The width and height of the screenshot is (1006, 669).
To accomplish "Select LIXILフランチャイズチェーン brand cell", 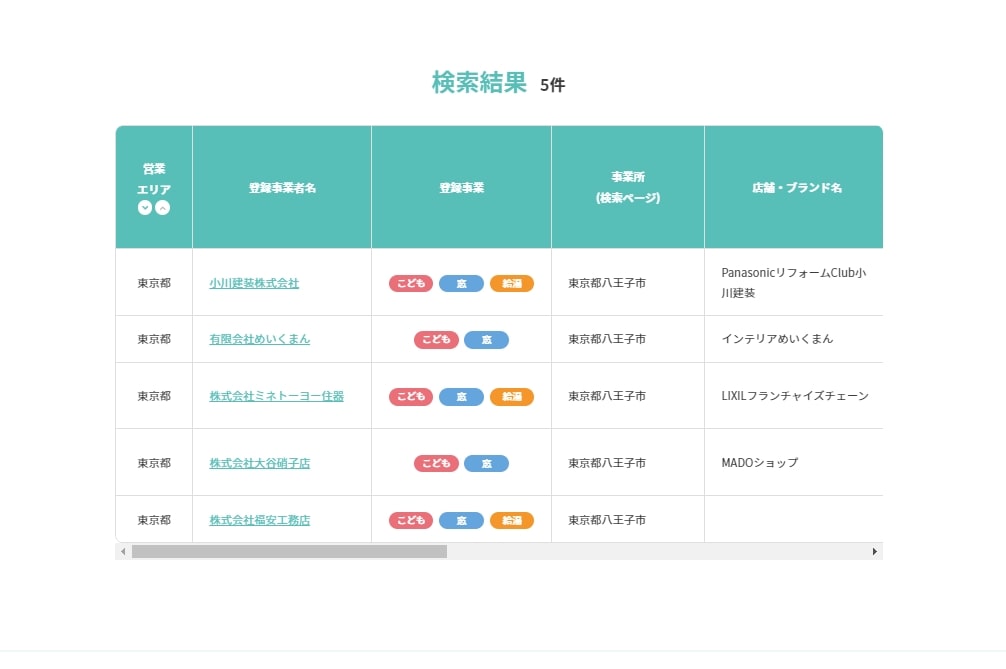I will (795, 396).
